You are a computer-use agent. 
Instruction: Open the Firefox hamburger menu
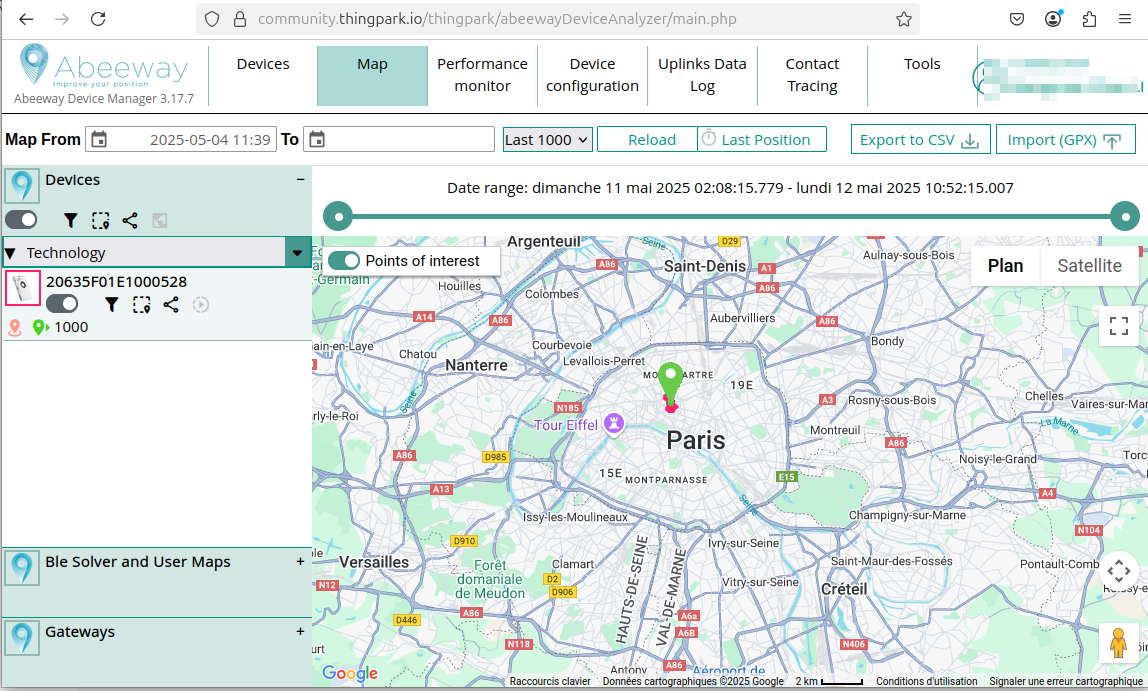click(x=1125, y=19)
